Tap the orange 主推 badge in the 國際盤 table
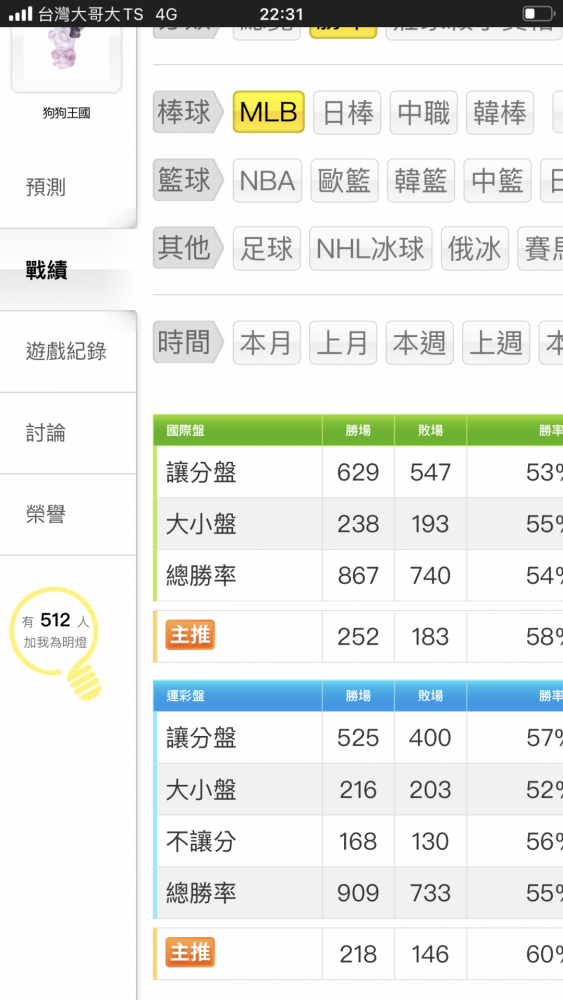The image size is (563, 1000). tap(190, 636)
